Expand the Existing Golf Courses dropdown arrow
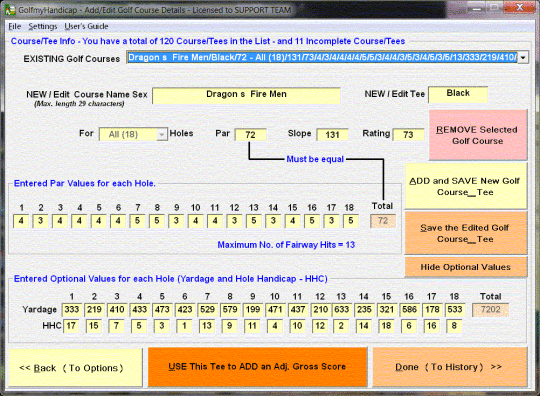This screenshot has width=540, height=396. coord(523,58)
